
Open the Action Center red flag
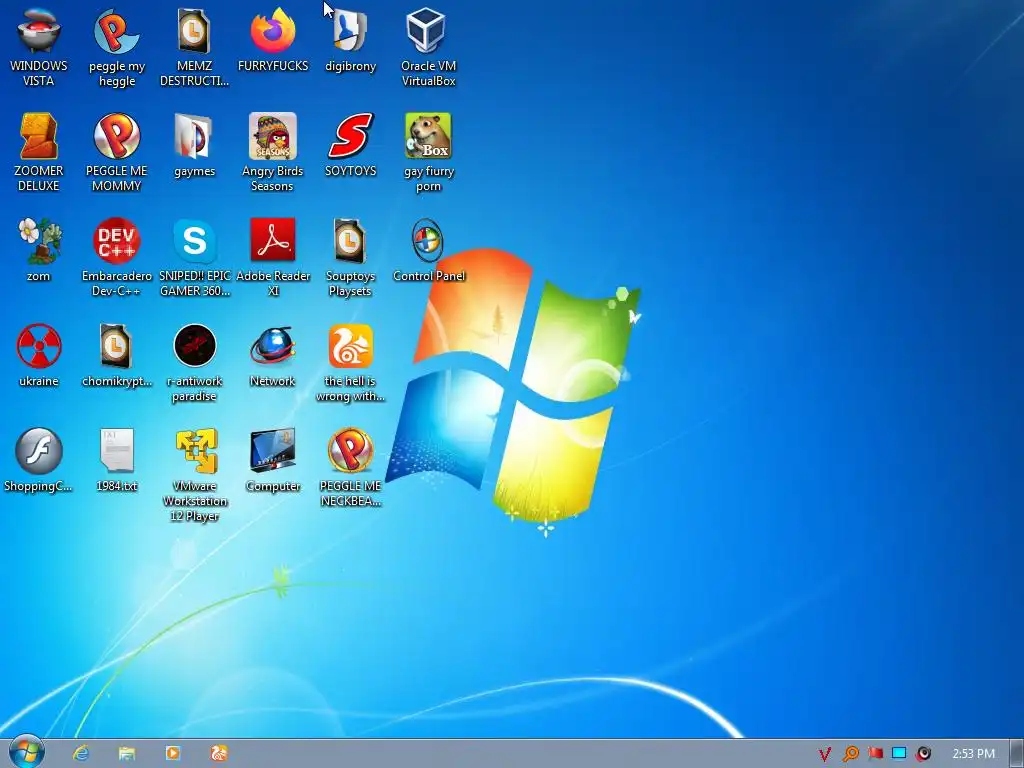[875, 754]
